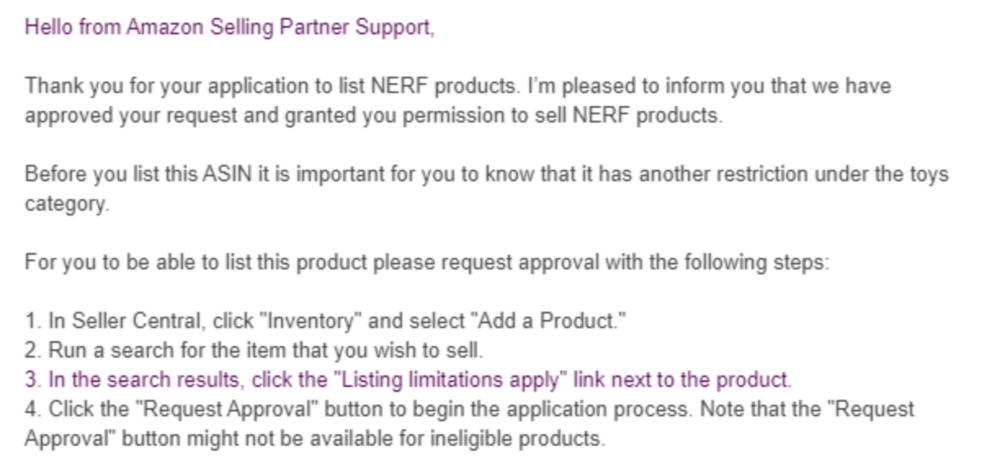Click 'NERF products.' ending the second paragraph line
Viewport: 1005px width, 462px height.
663,115
